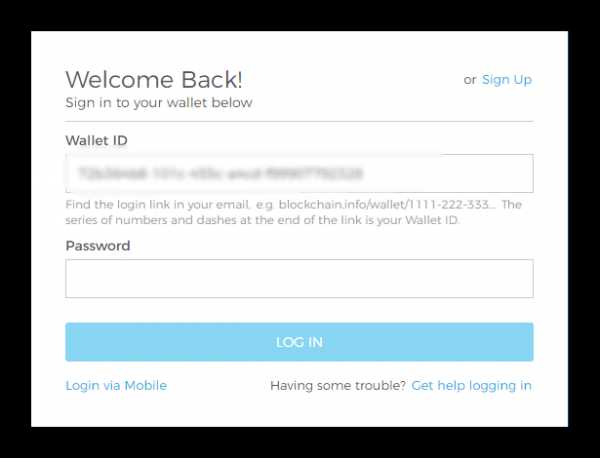The image size is (600, 458).
Task: Follow the Get help logging in link
Action: pyautogui.click(x=471, y=386)
